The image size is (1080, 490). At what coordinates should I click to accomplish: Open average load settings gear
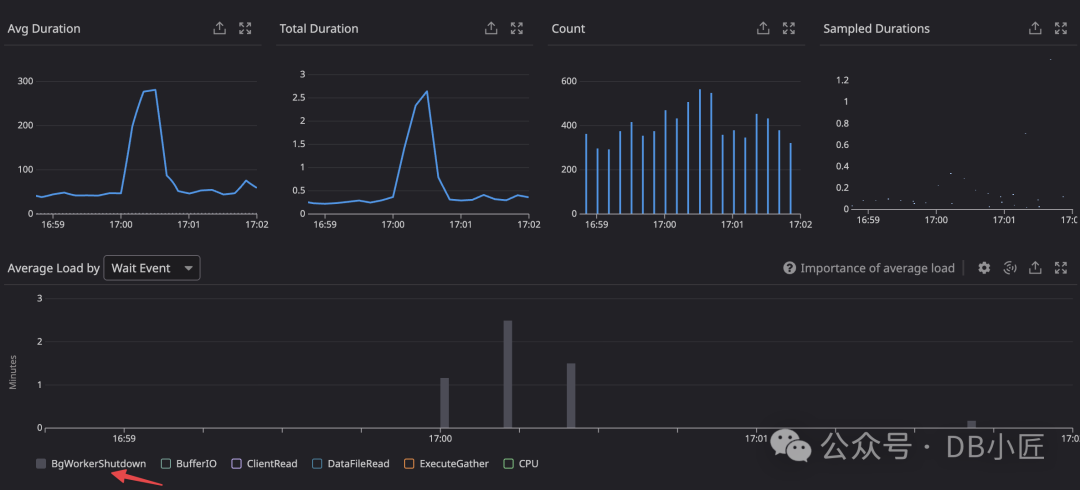pos(984,268)
